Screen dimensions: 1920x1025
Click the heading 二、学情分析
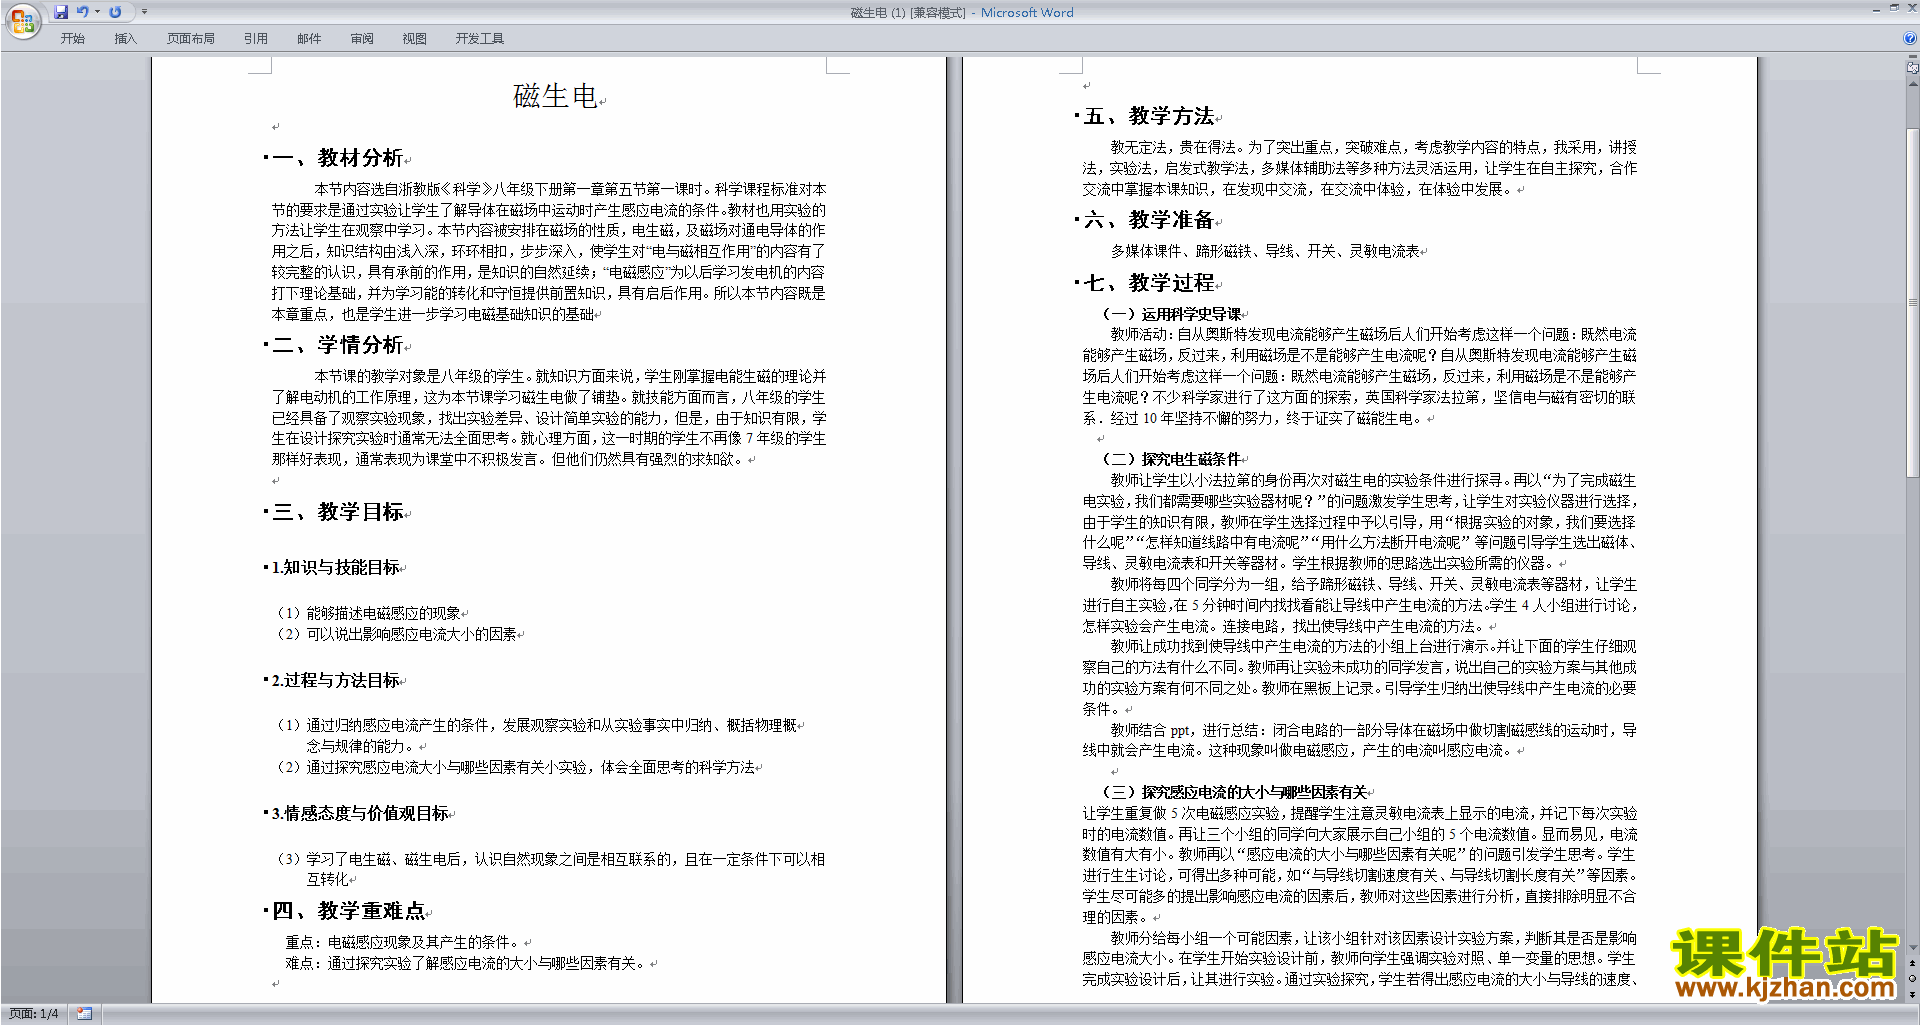pyautogui.click(x=337, y=345)
